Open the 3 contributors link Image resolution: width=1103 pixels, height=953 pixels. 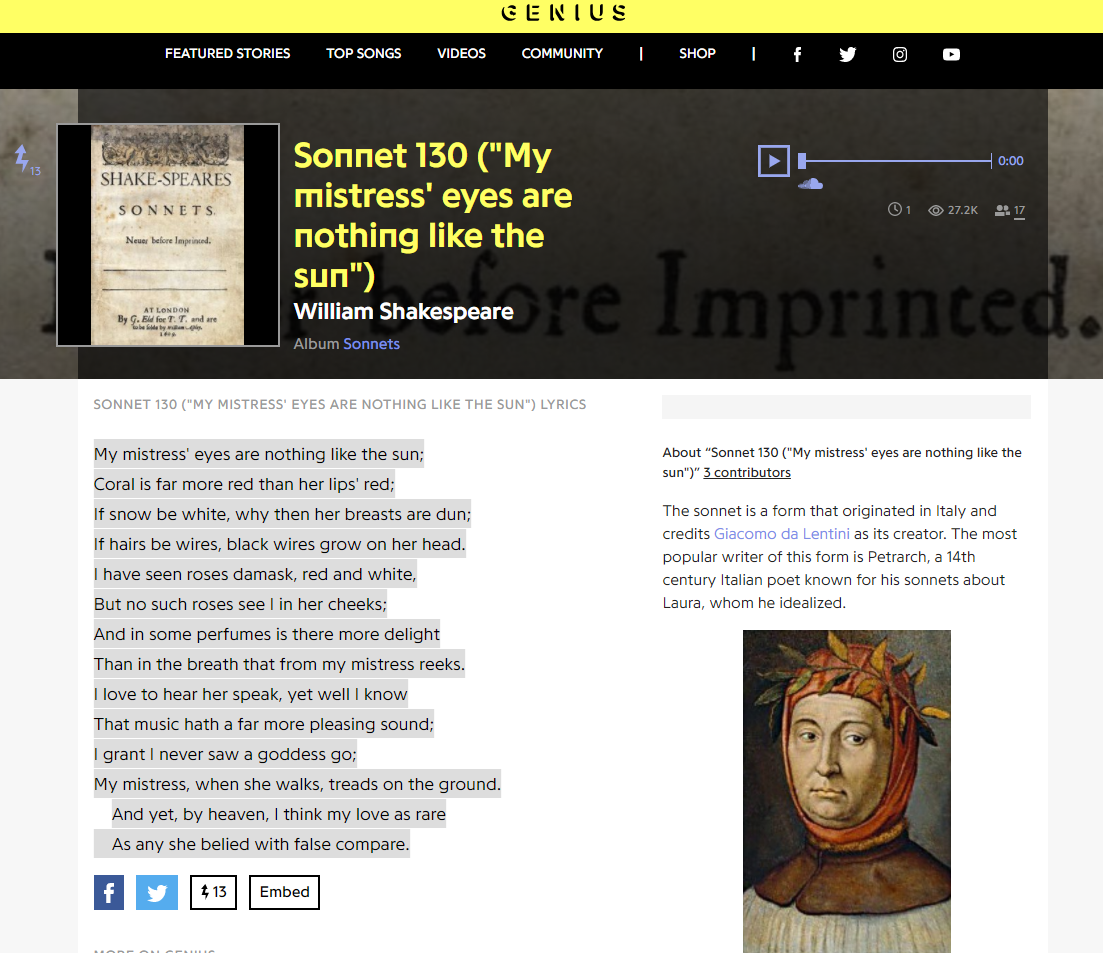click(746, 473)
